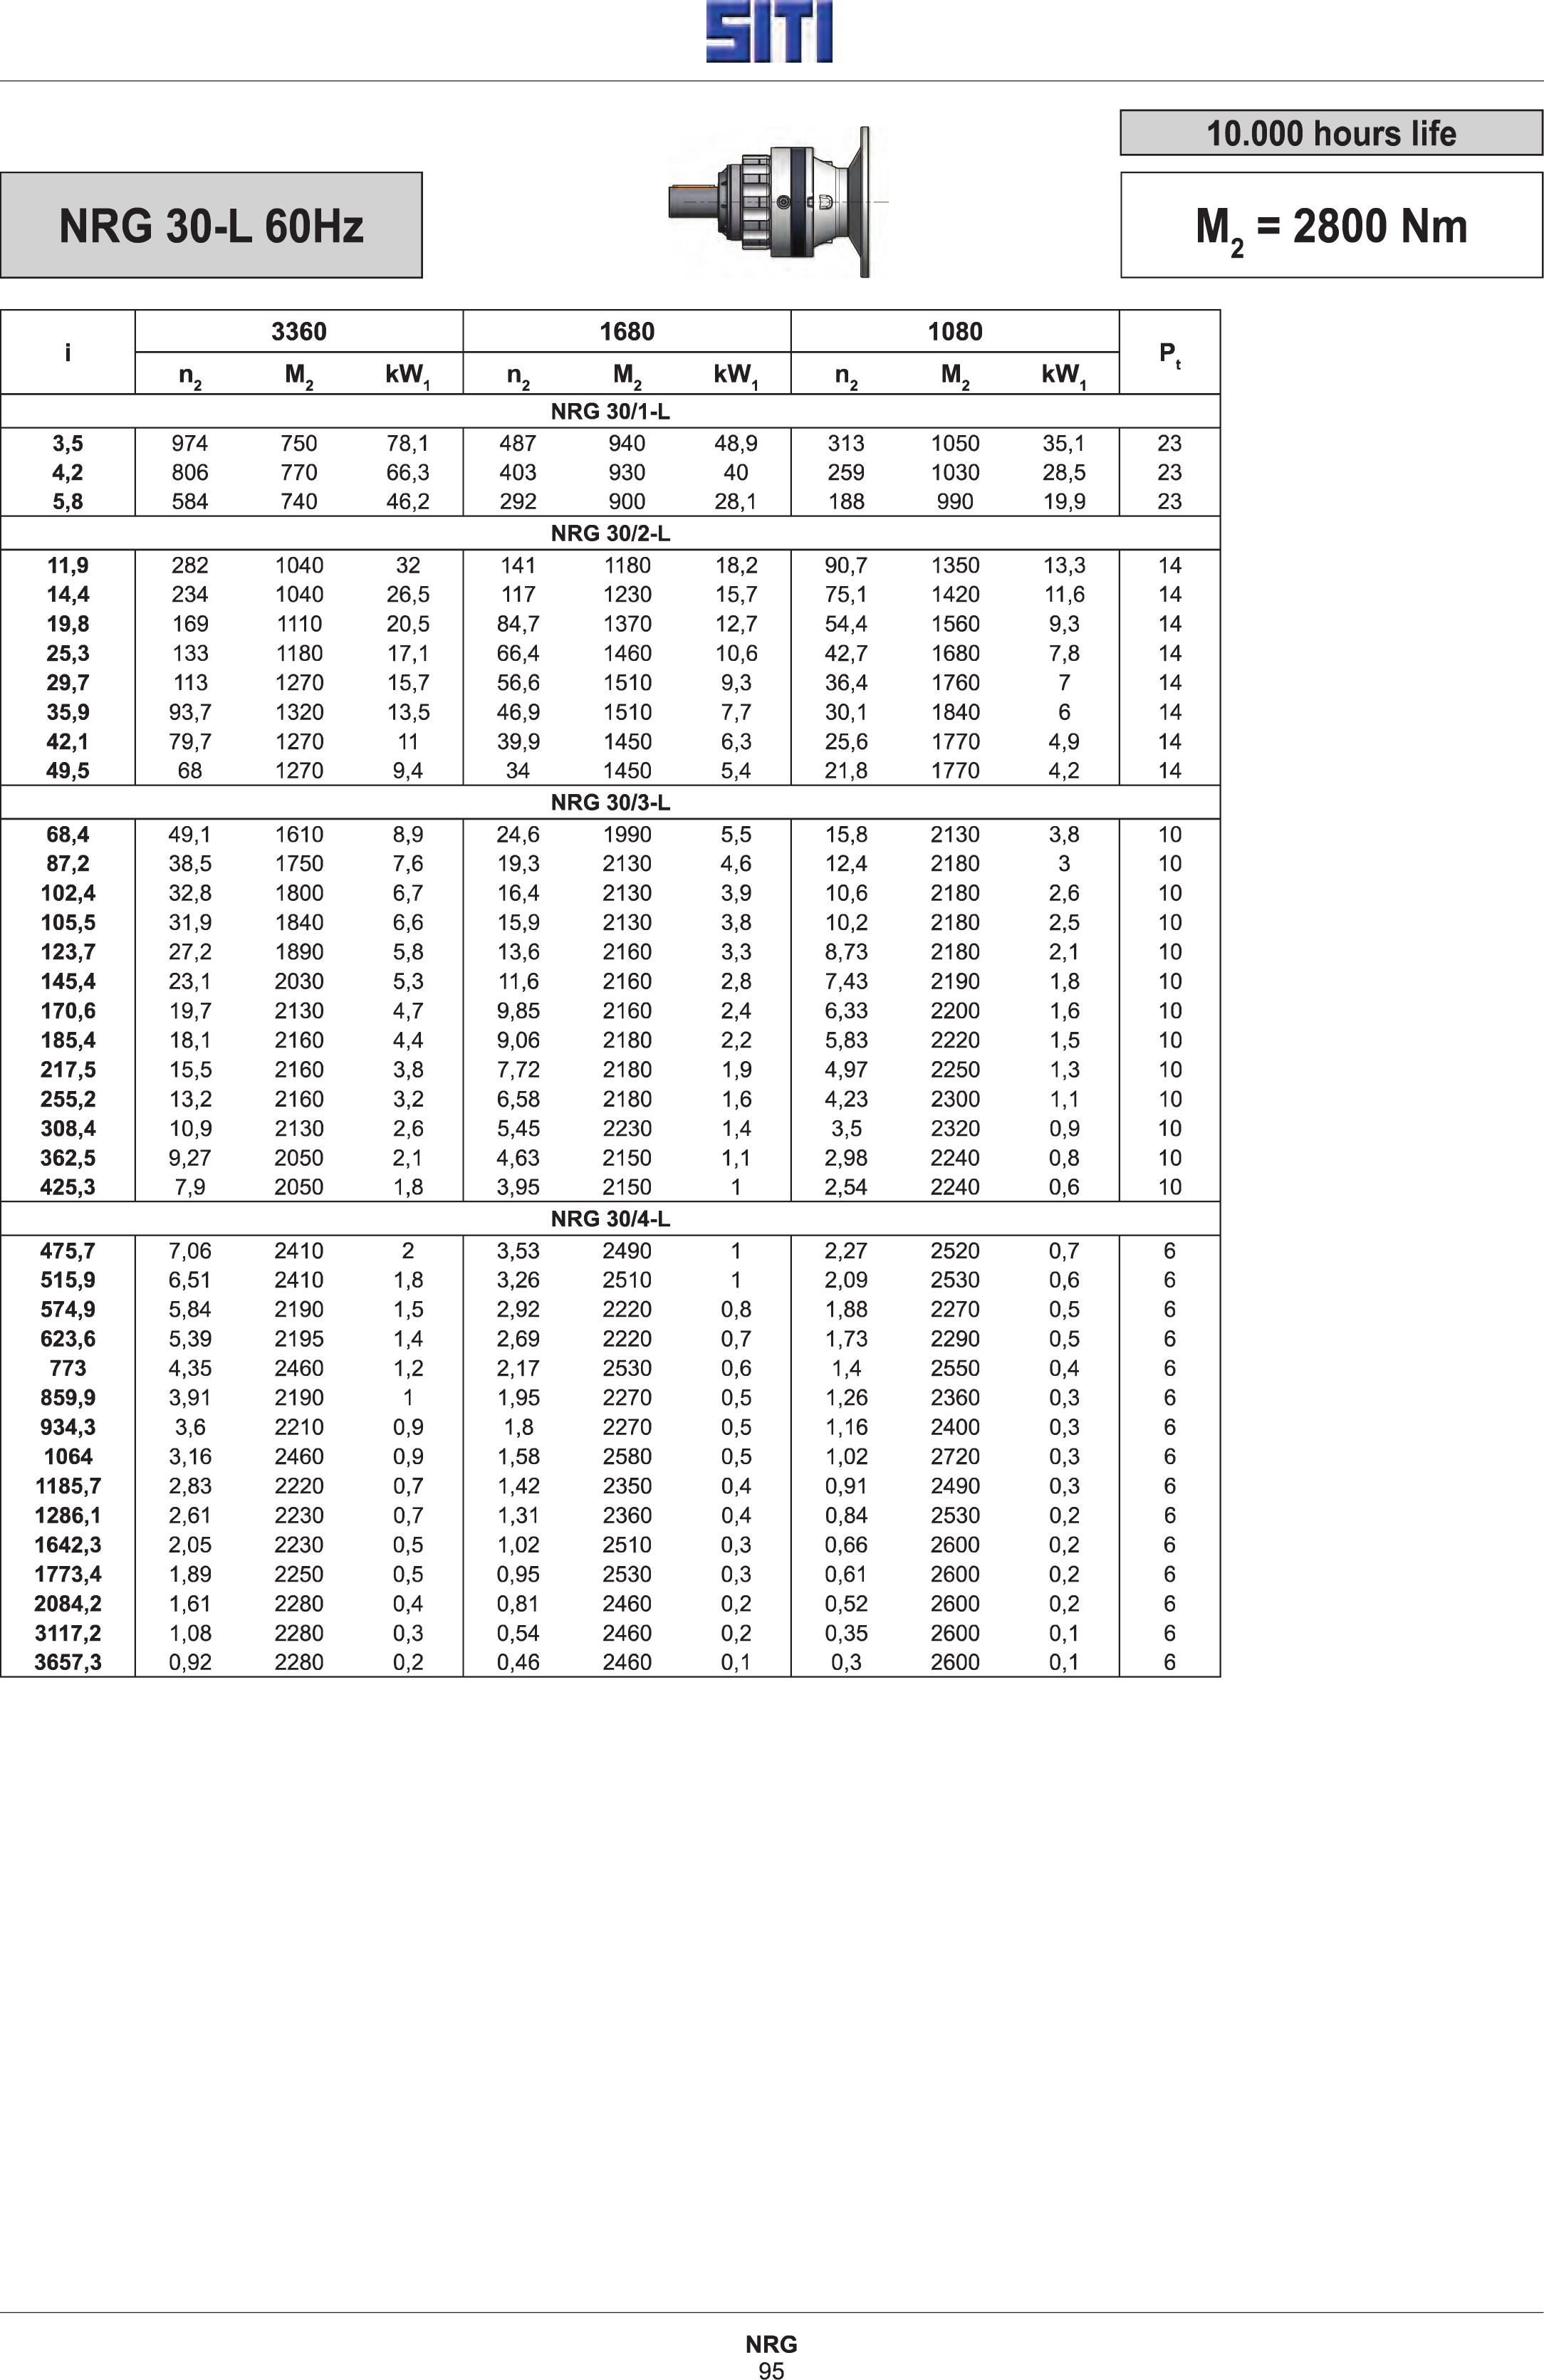
Task: Click the torque value '1990'
Action: (627, 835)
